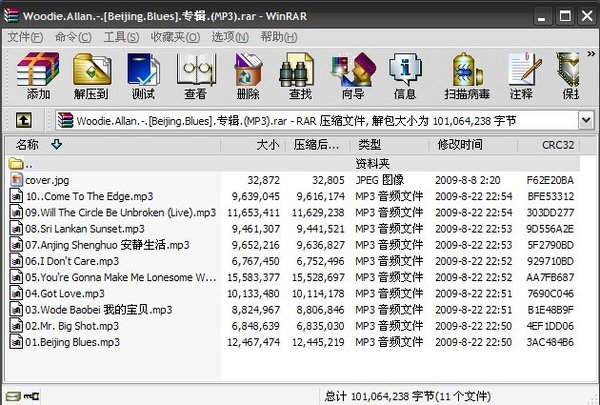Click the date 2009-8-8 2:20

pyautogui.click(x=468, y=180)
